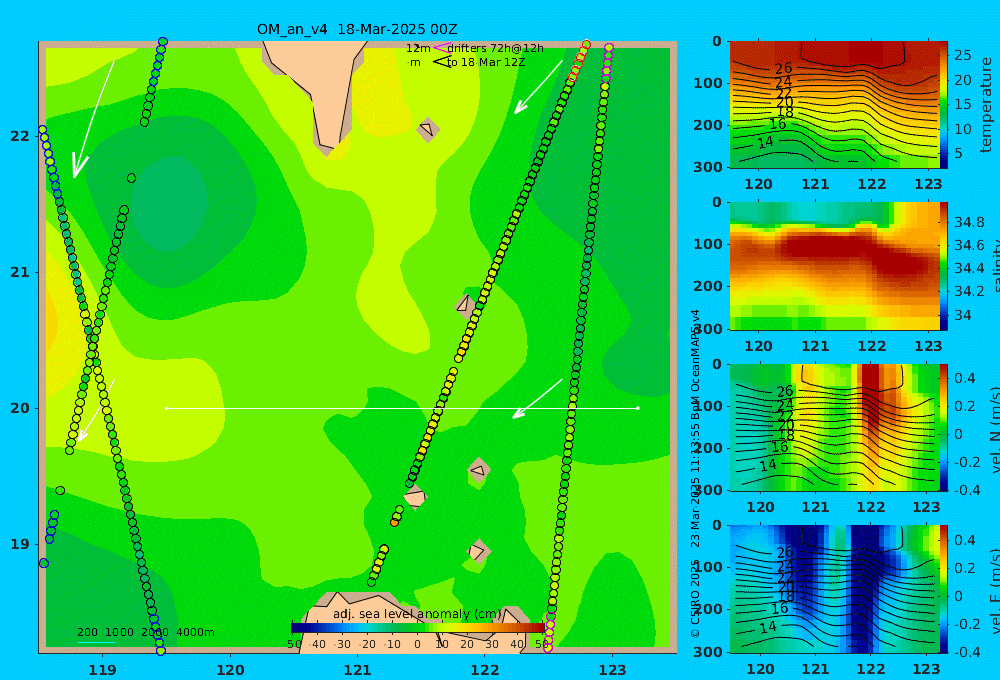Viewport: 1000px width, 680px height.
Task: Click the small island near 20.8N 121.8E
Action: (465, 304)
